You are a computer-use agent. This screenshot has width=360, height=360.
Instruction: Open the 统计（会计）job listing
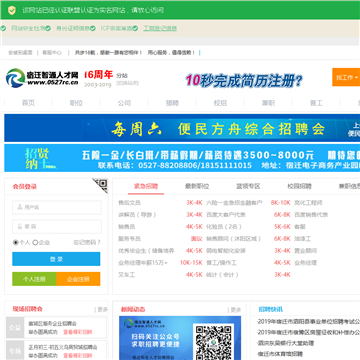pyautogui.click(x=222, y=275)
